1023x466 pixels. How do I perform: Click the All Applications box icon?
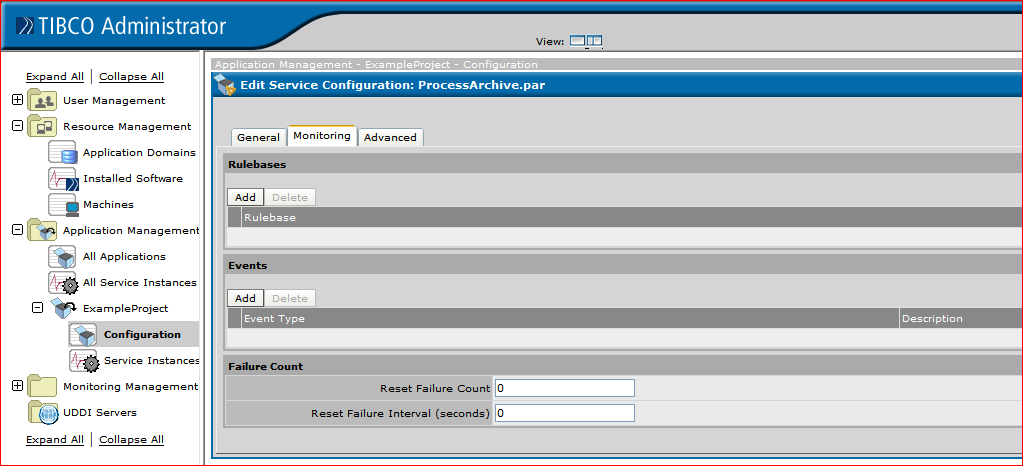tap(63, 256)
